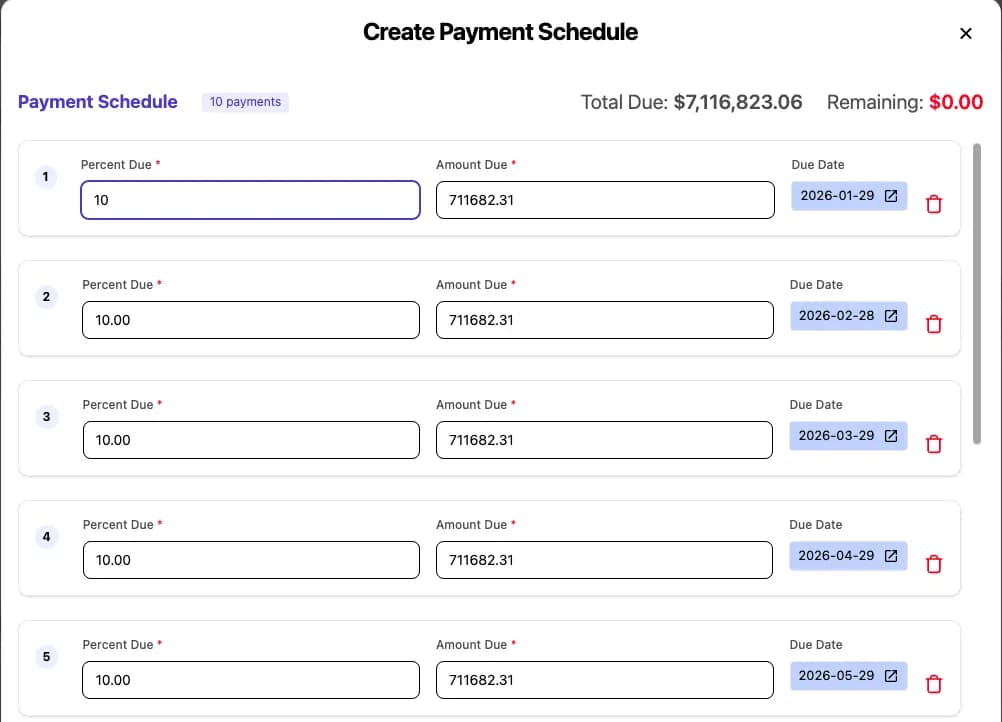Open the date editor next to 2026-04-29
The height and width of the screenshot is (722, 1002).
pyautogui.click(x=891, y=555)
